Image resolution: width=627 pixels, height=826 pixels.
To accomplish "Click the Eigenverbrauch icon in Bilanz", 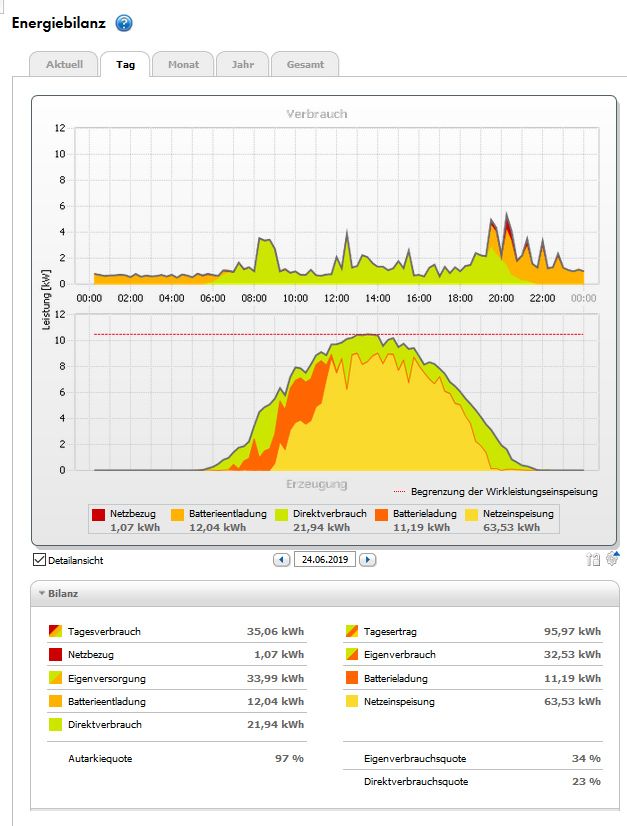I will tap(351, 655).
